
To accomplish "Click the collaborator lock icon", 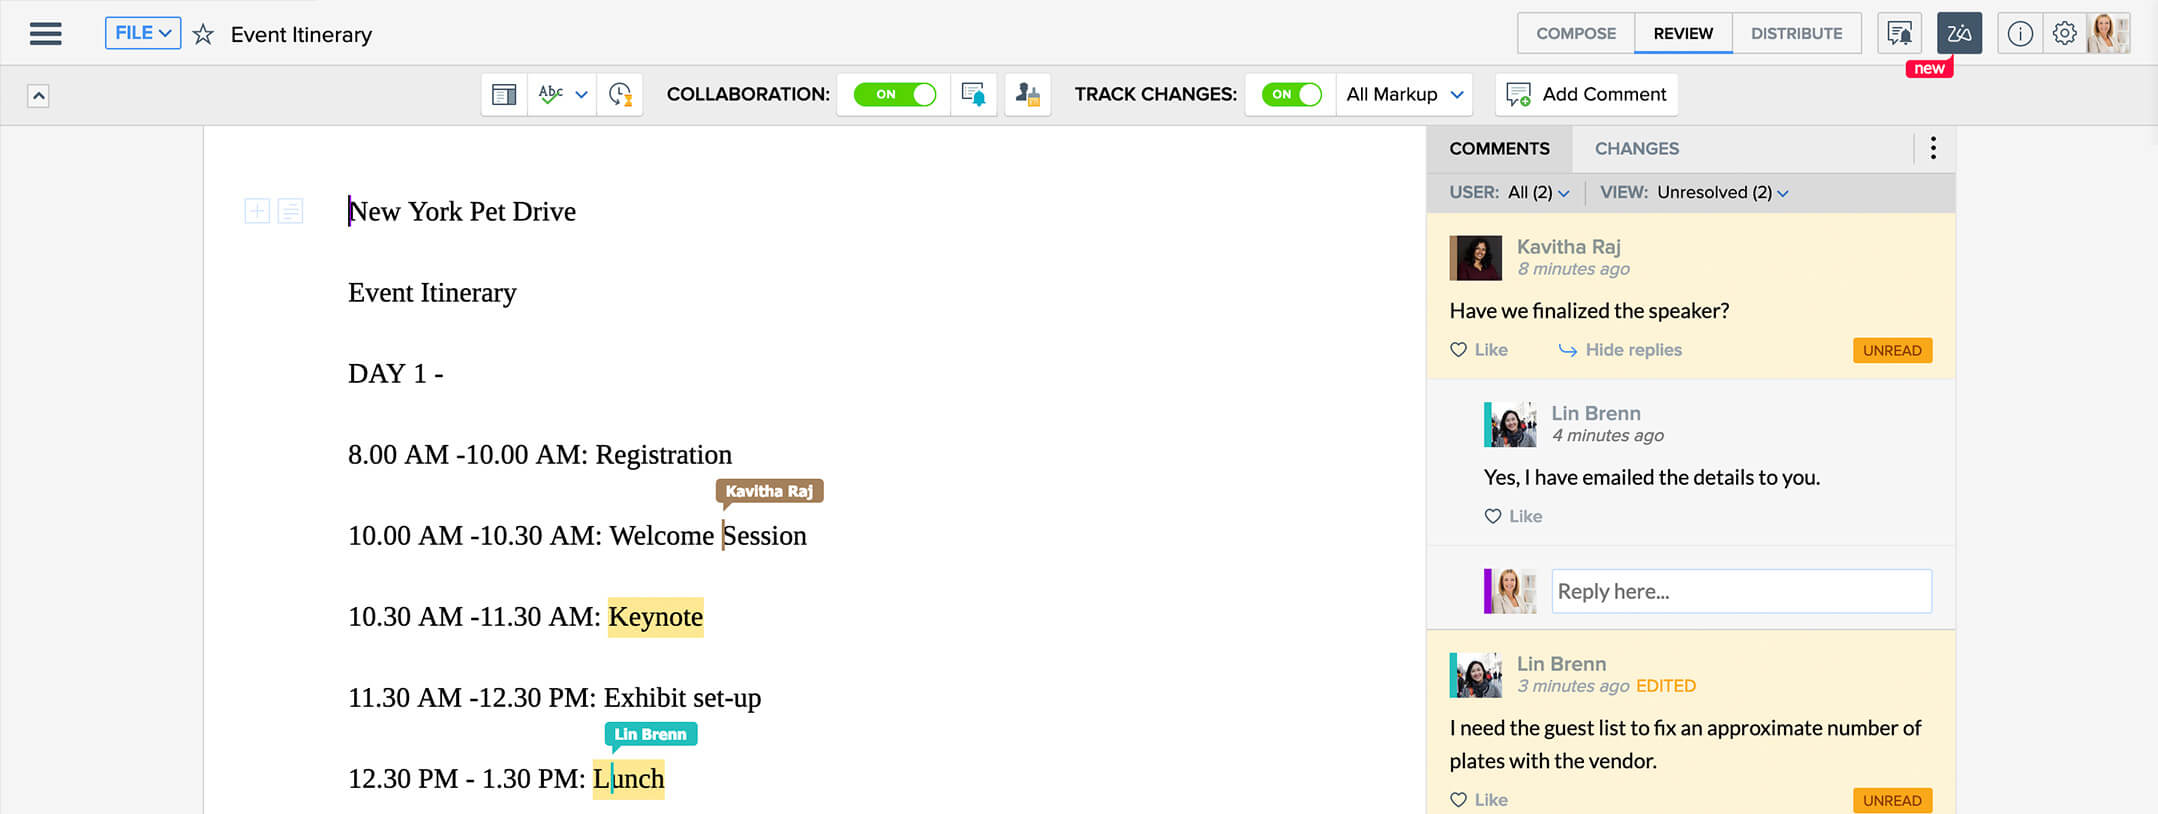I will 1027,95.
